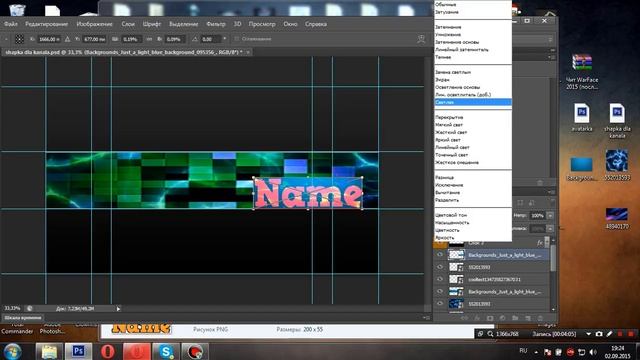Open the Слои menu

[x=128, y=24]
